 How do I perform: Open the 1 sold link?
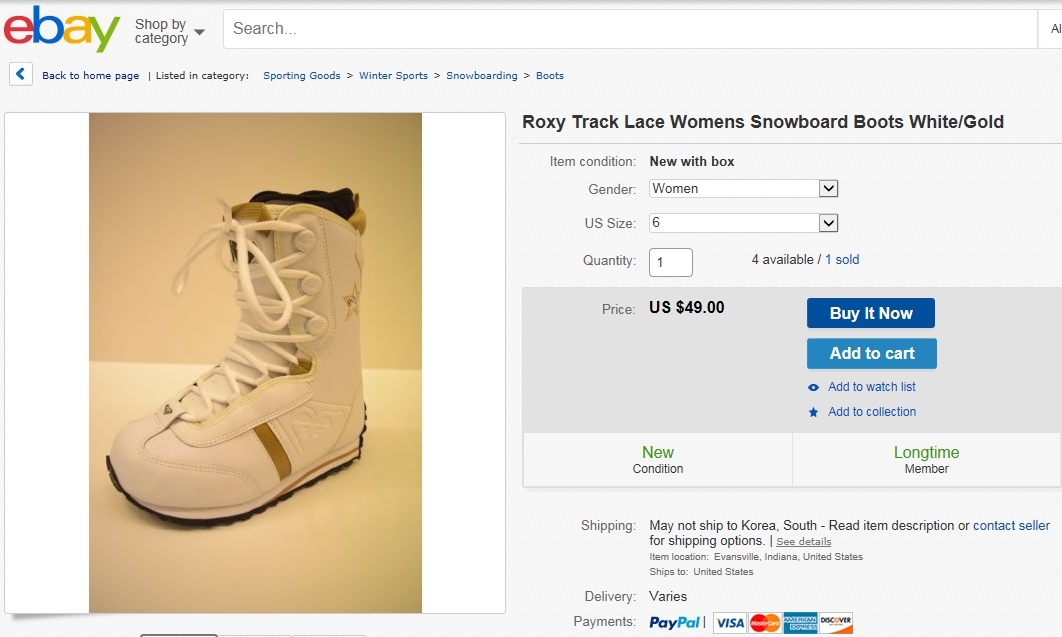[x=842, y=260]
